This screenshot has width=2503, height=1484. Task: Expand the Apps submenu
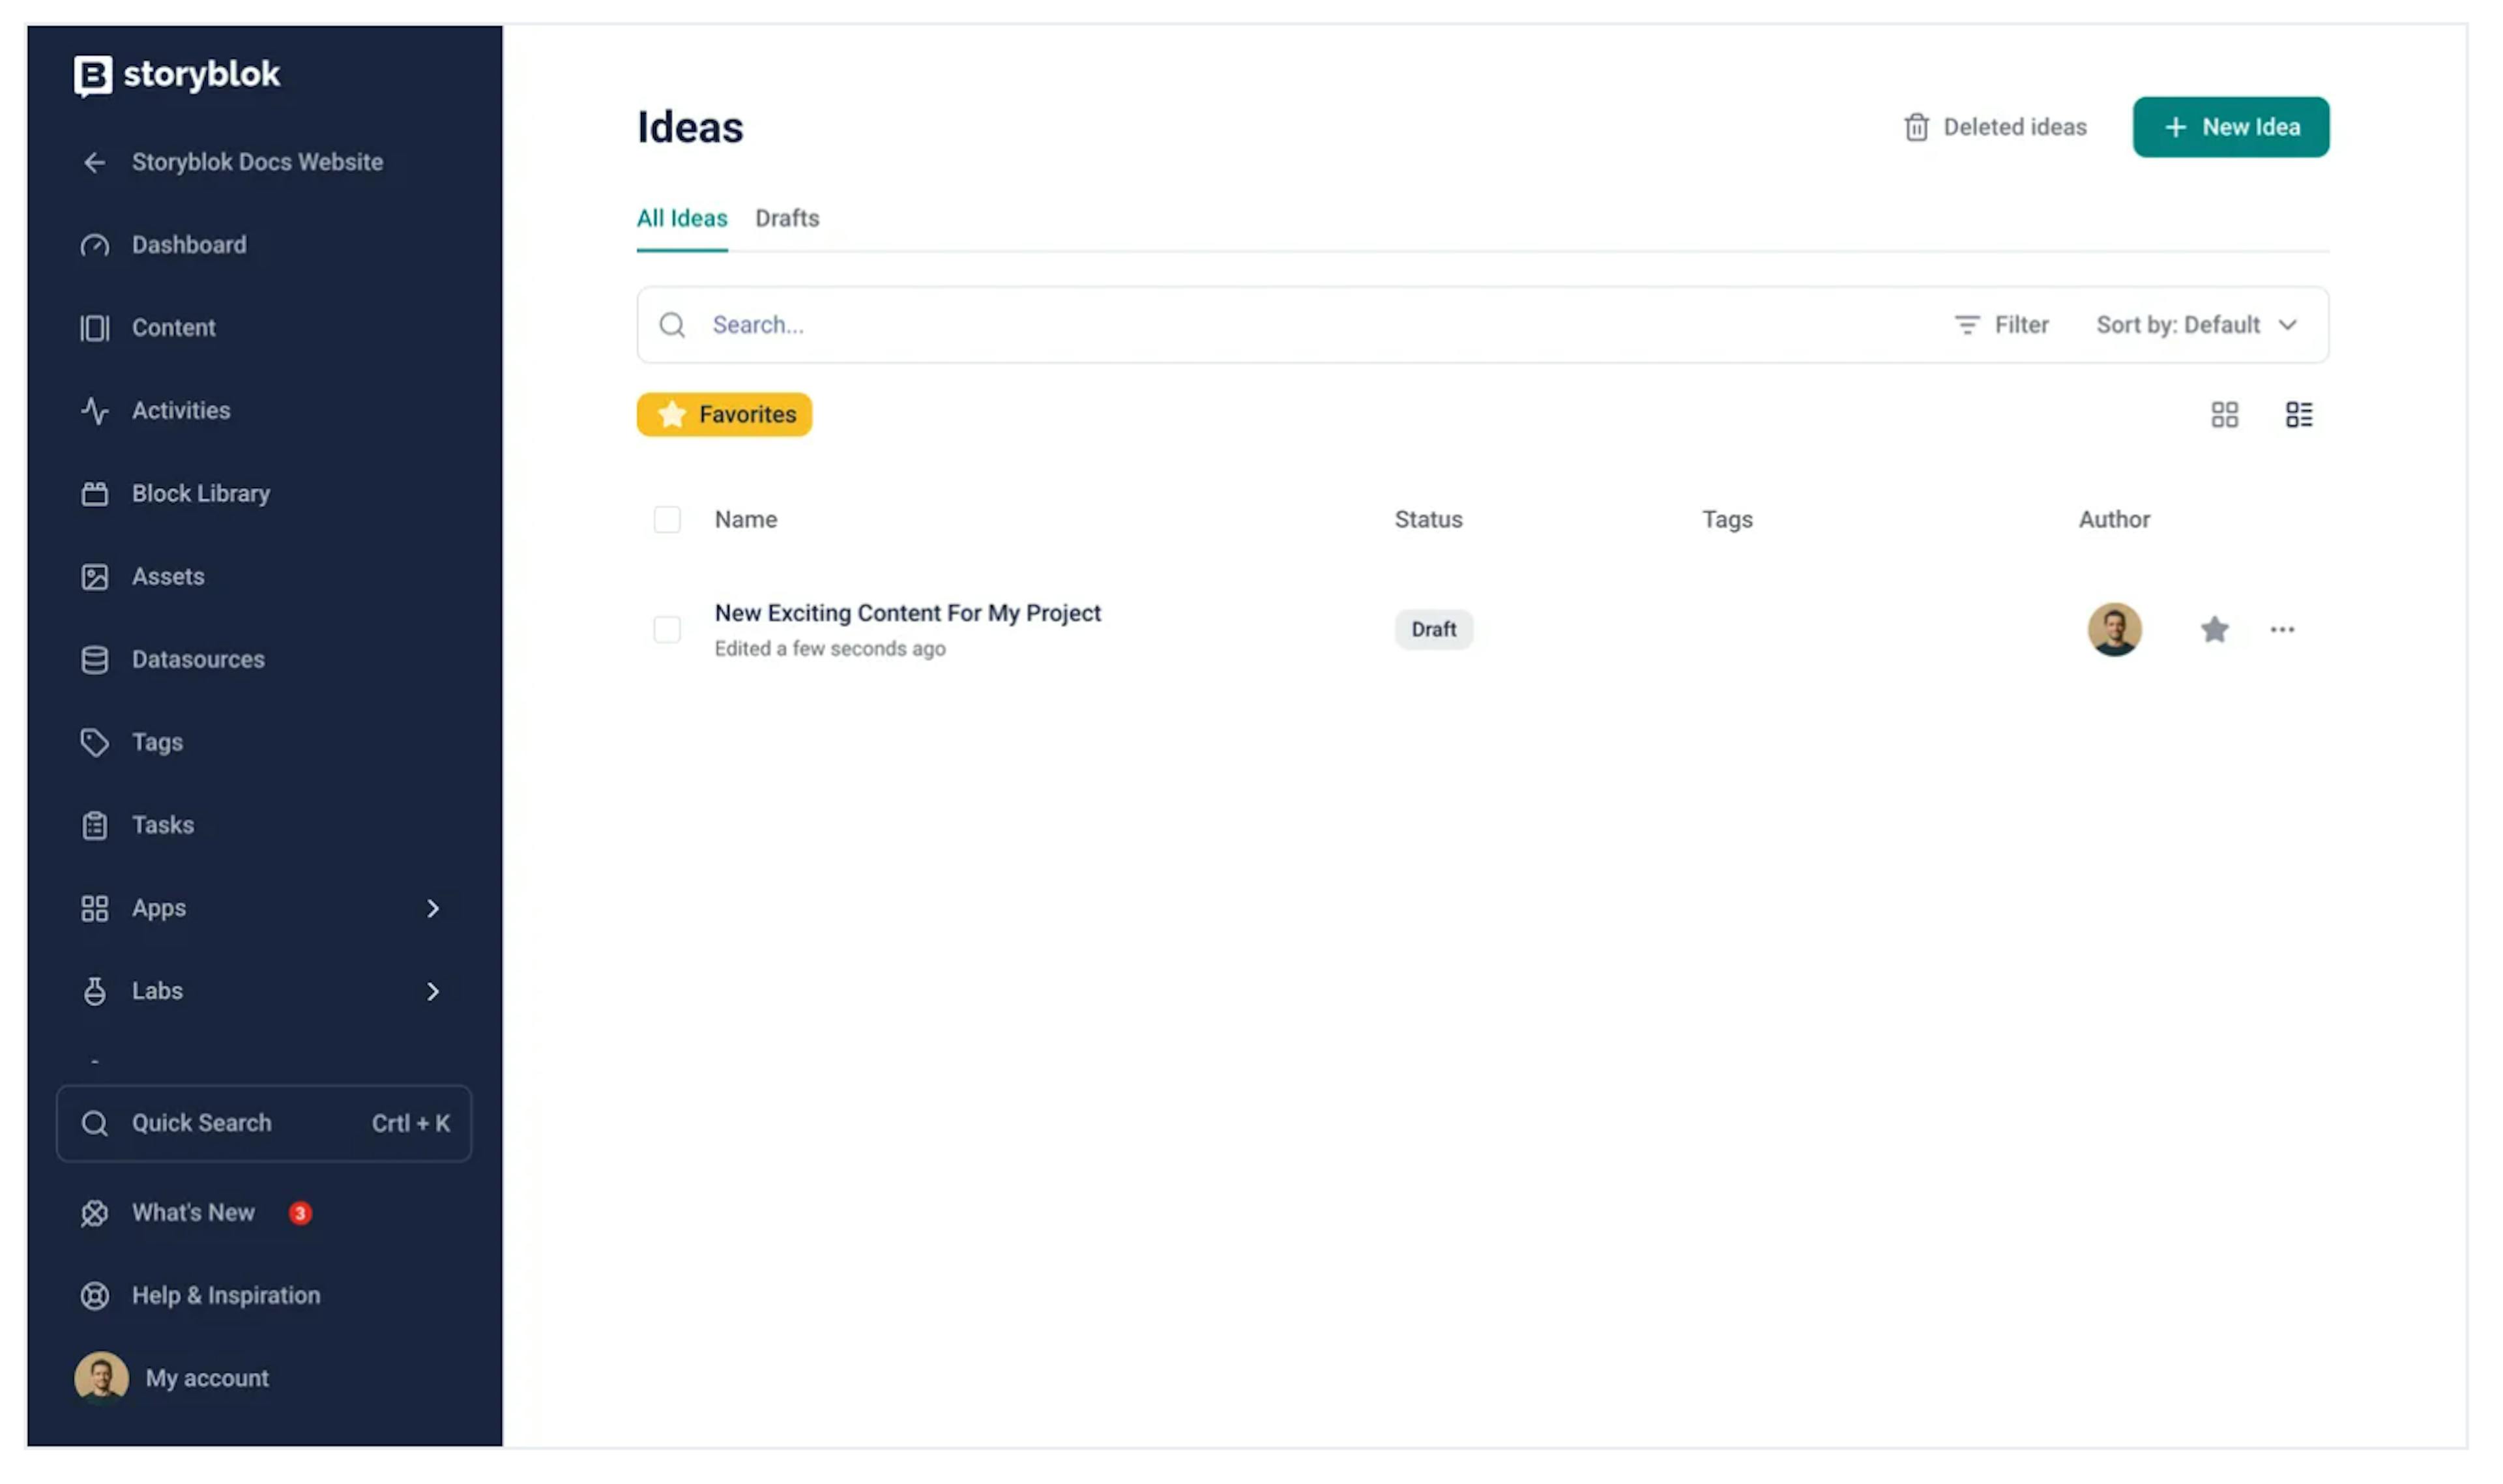click(432, 908)
